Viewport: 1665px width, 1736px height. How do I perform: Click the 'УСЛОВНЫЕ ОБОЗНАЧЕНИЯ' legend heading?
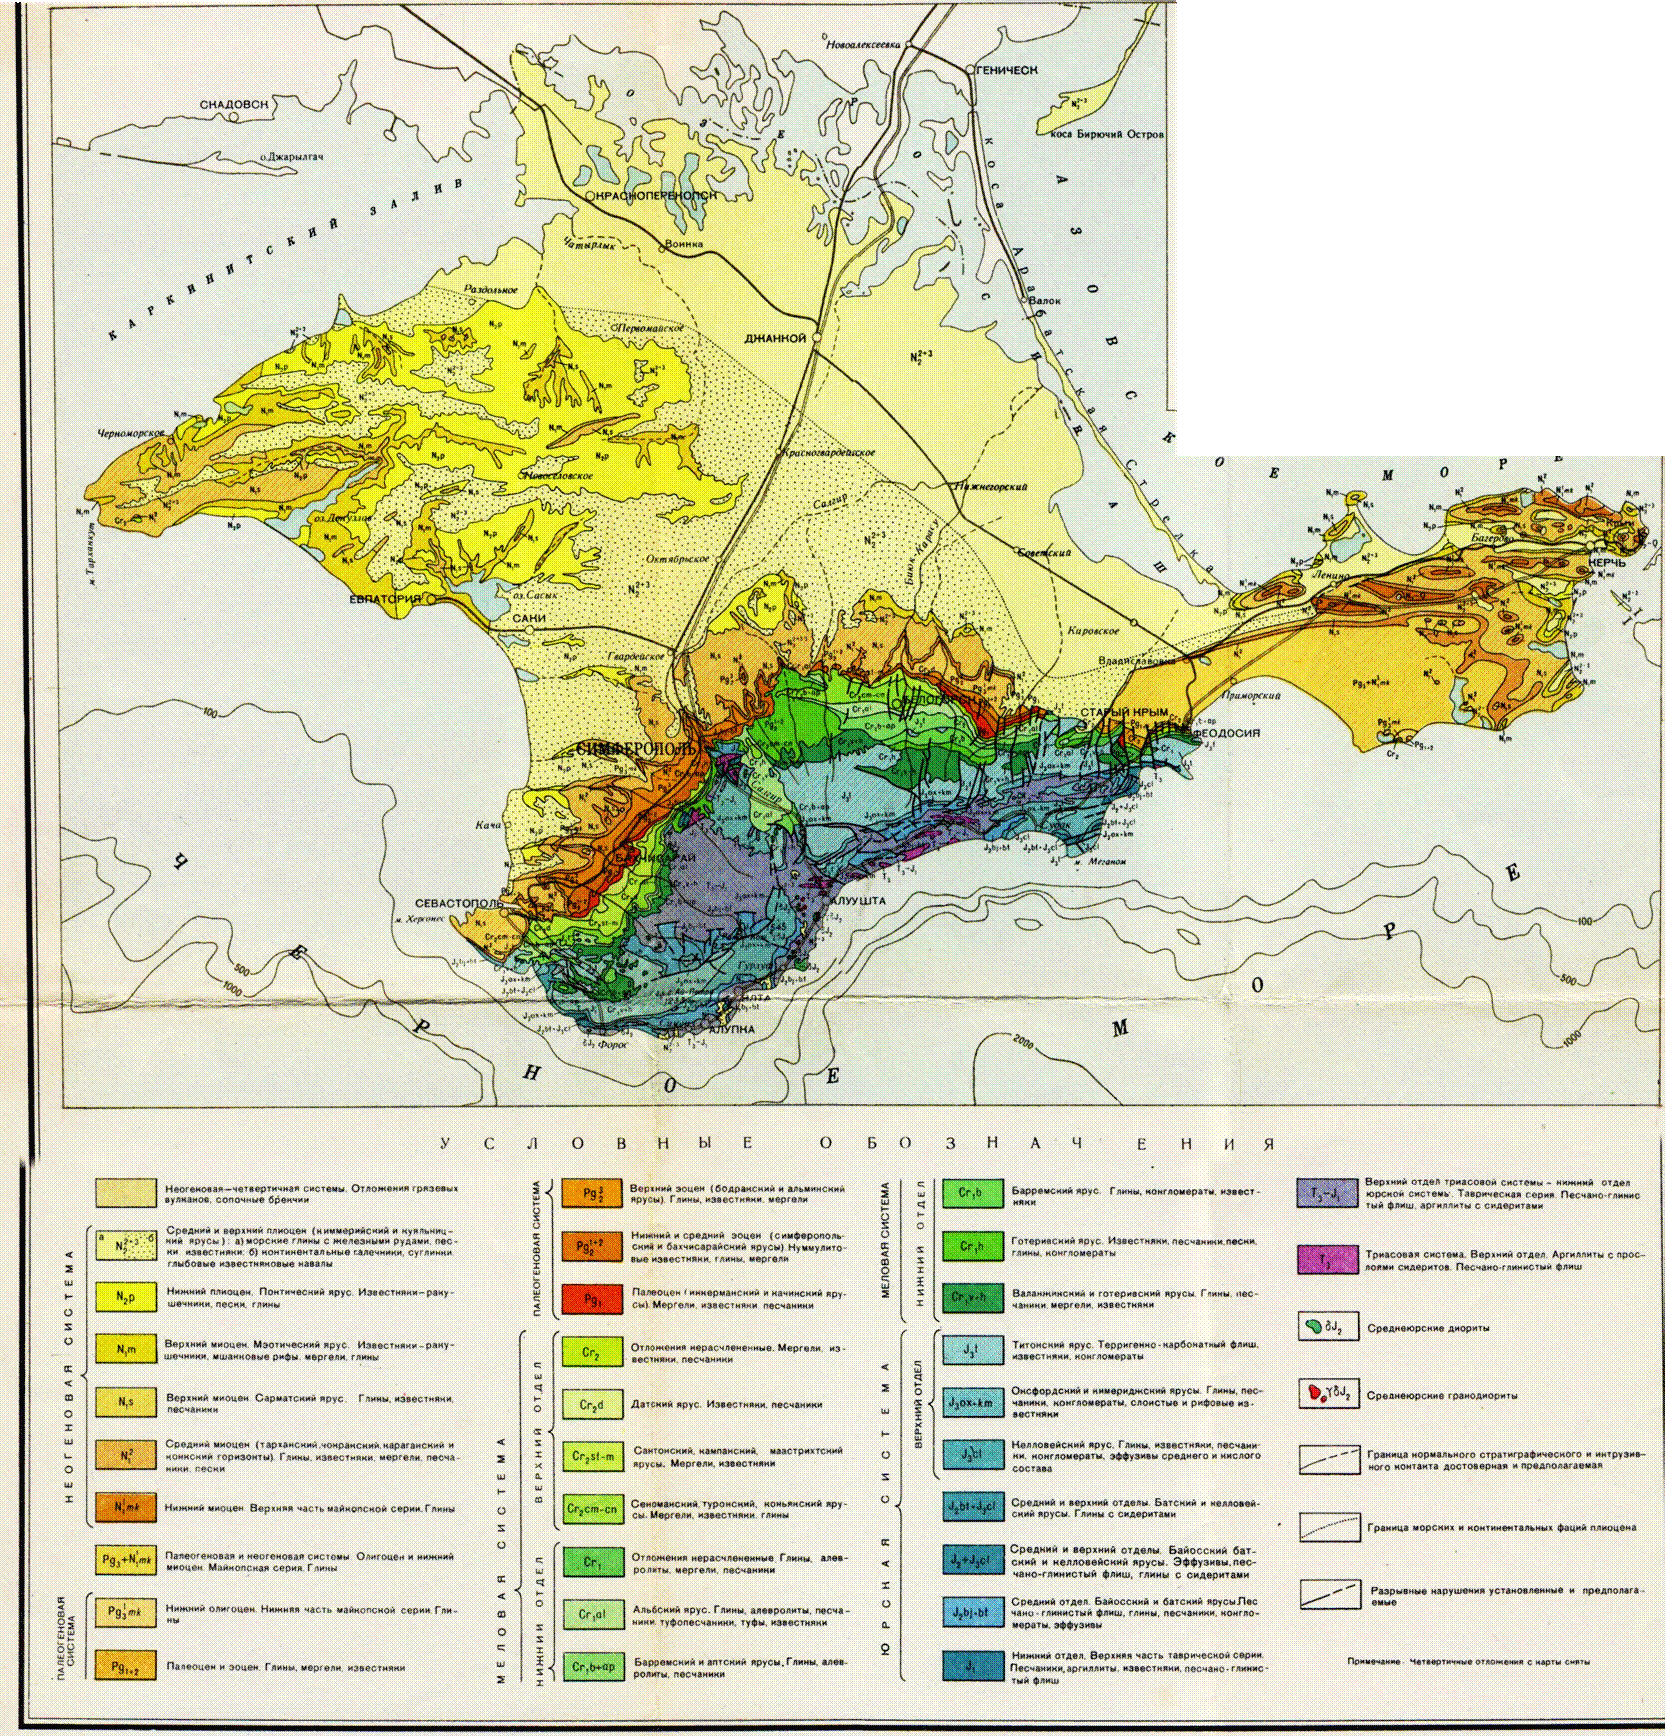pos(859,1144)
